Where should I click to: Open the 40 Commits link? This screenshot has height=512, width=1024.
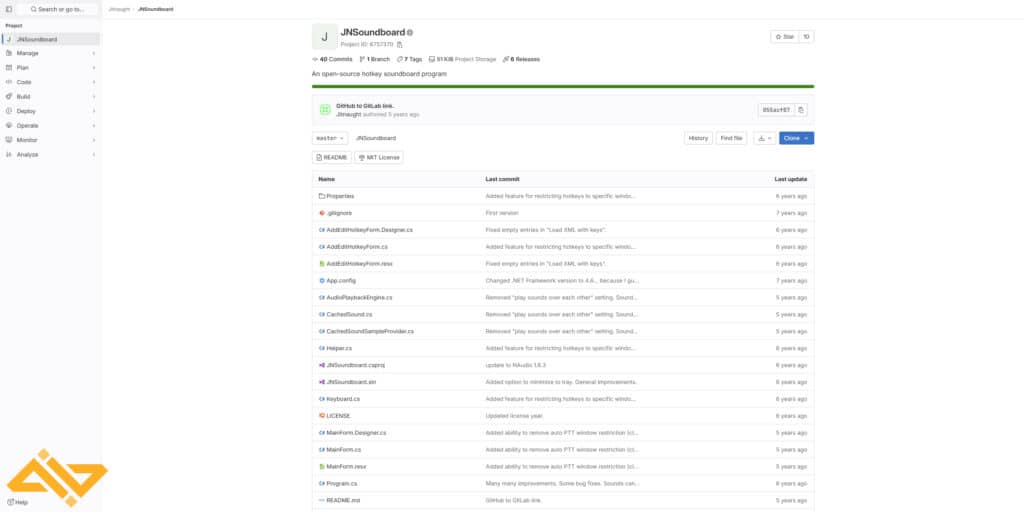(332, 59)
